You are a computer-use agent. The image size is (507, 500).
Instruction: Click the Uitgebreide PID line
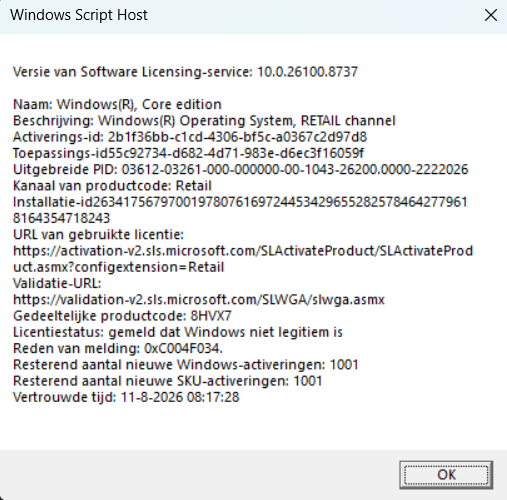240,170
